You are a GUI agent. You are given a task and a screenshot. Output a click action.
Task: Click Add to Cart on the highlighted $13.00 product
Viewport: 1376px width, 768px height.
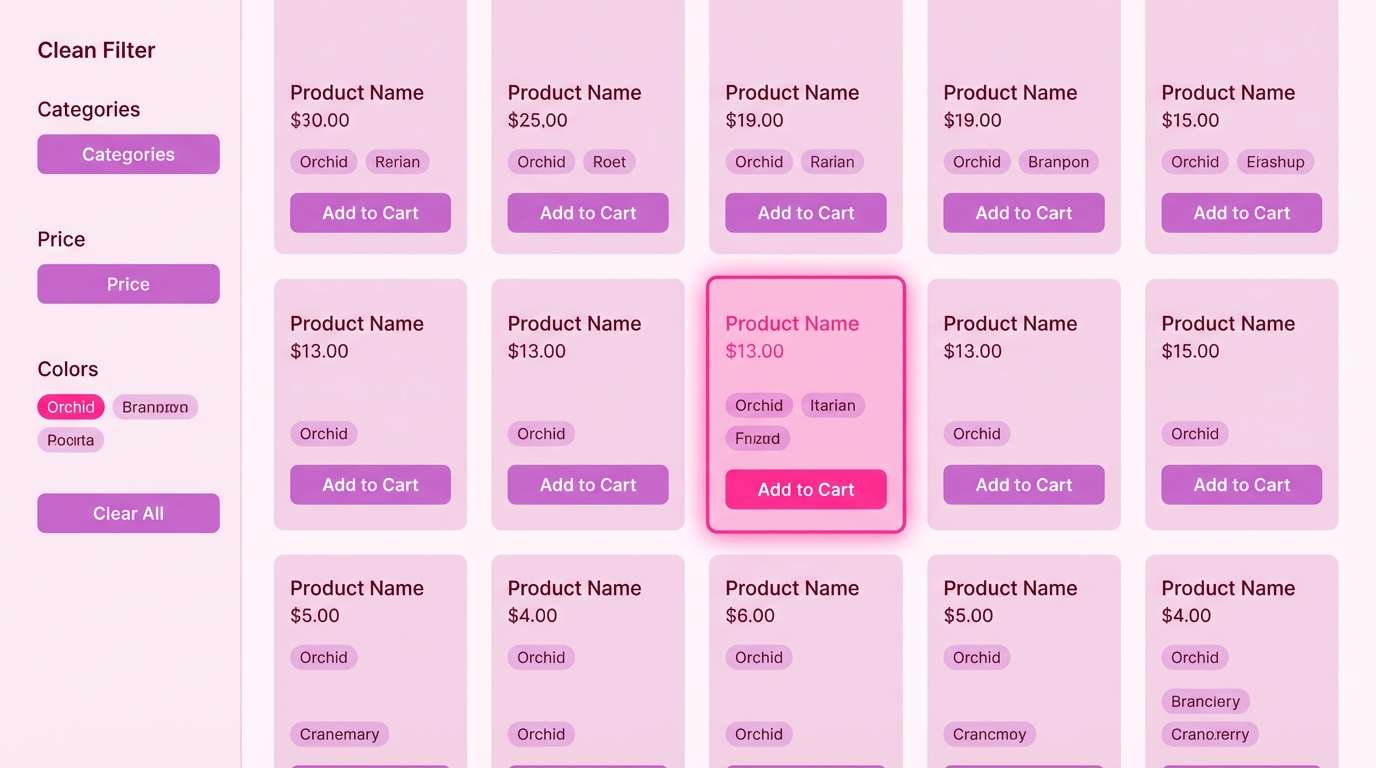pyautogui.click(x=805, y=489)
